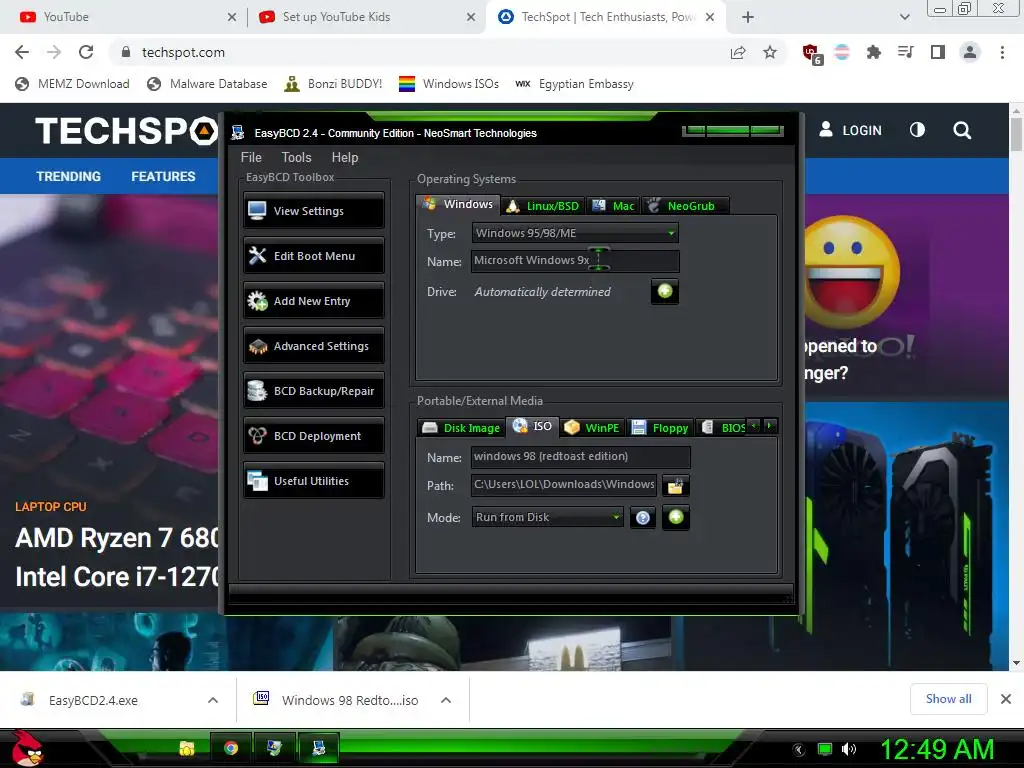The height and width of the screenshot is (768, 1024).
Task: Open Chrome from the taskbar
Action: pos(231,748)
